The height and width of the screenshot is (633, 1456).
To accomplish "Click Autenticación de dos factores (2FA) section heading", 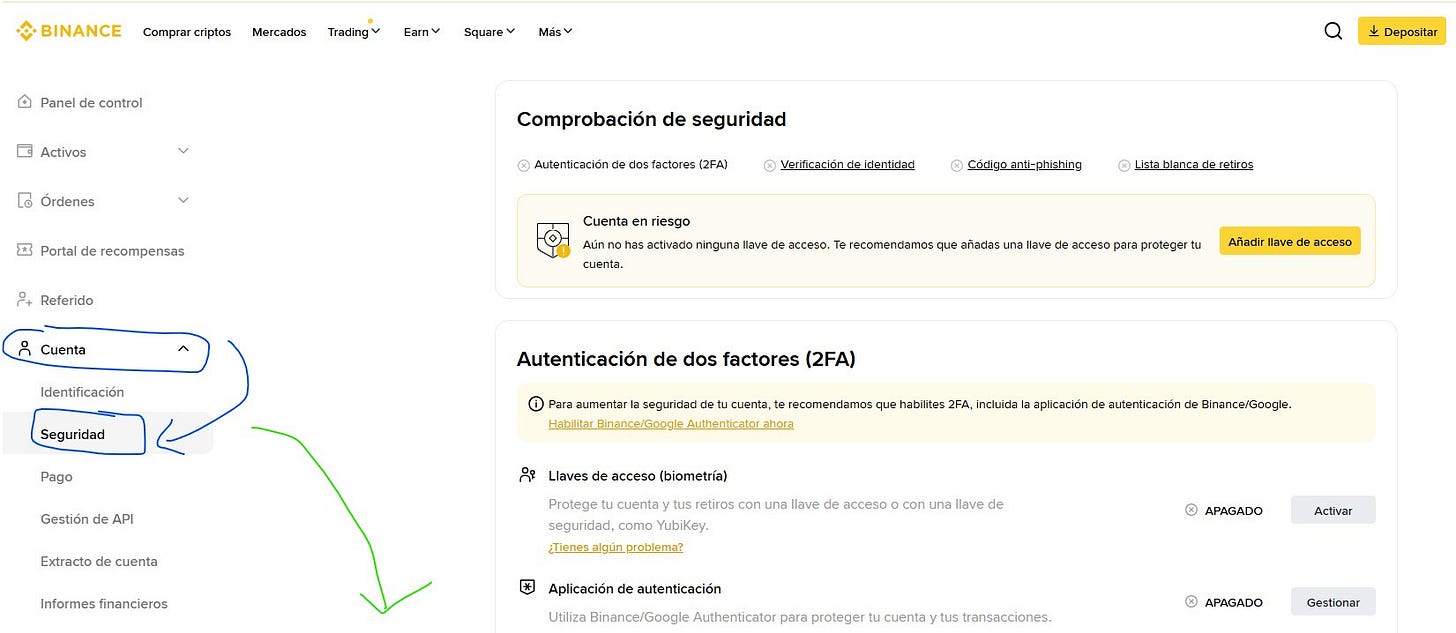I will tap(686, 359).
